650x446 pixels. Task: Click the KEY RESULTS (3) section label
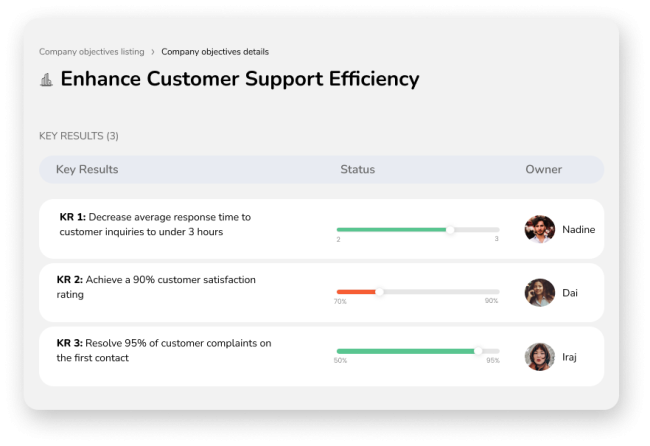[78, 136]
